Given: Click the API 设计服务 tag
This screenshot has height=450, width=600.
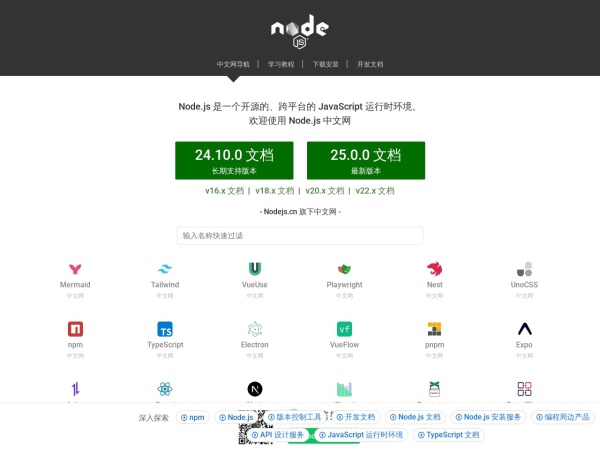Looking at the screenshot, I should [277, 435].
